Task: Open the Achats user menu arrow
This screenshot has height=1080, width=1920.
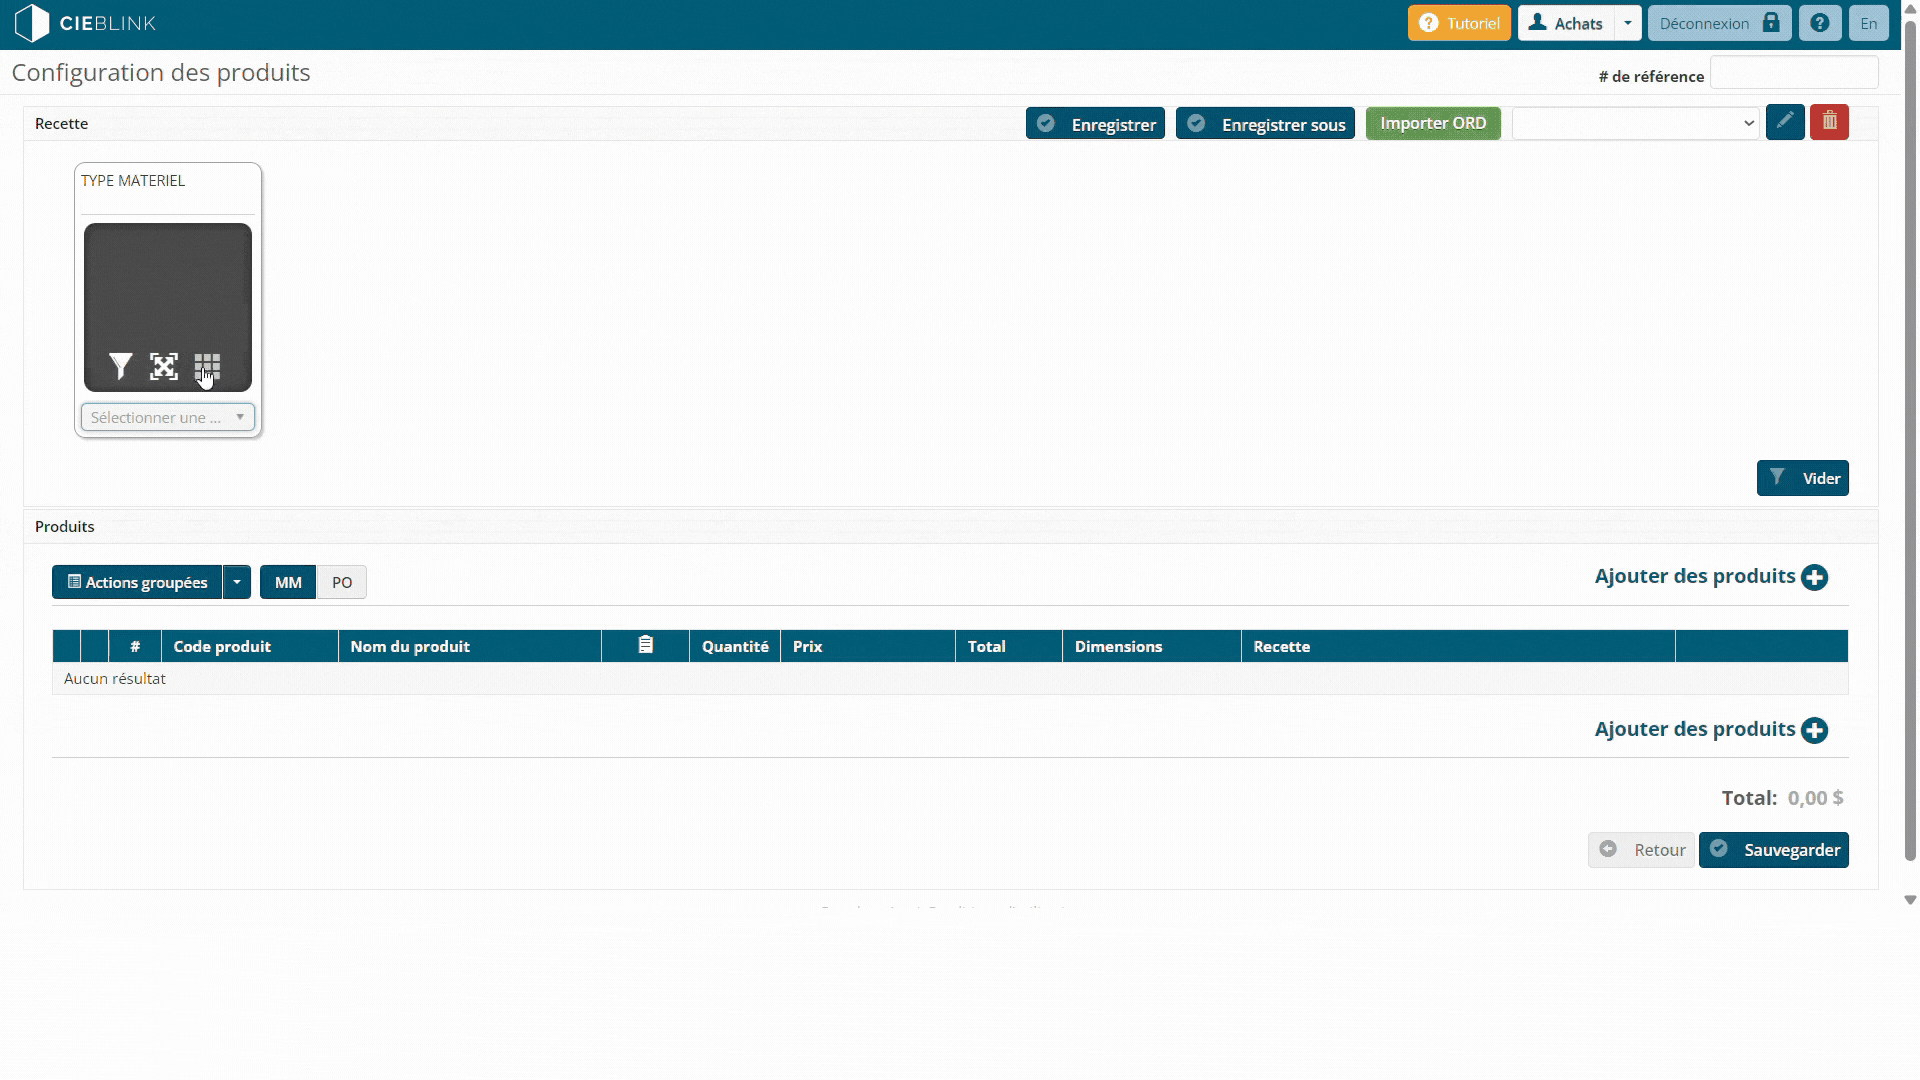Action: (x=1628, y=23)
